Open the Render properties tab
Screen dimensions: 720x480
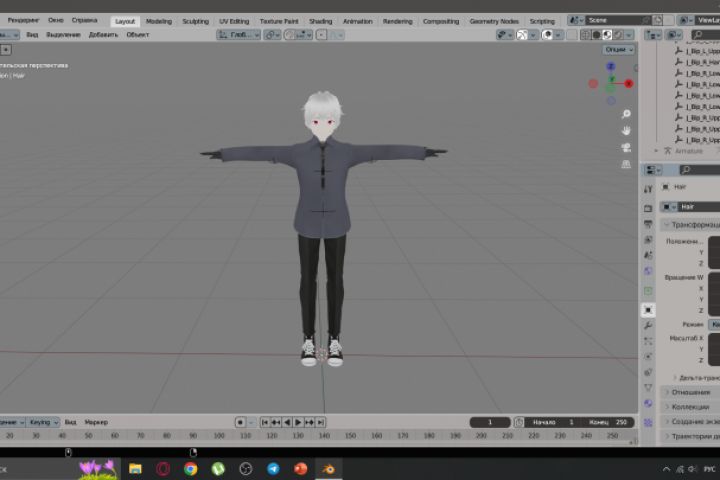click(648, 209)
